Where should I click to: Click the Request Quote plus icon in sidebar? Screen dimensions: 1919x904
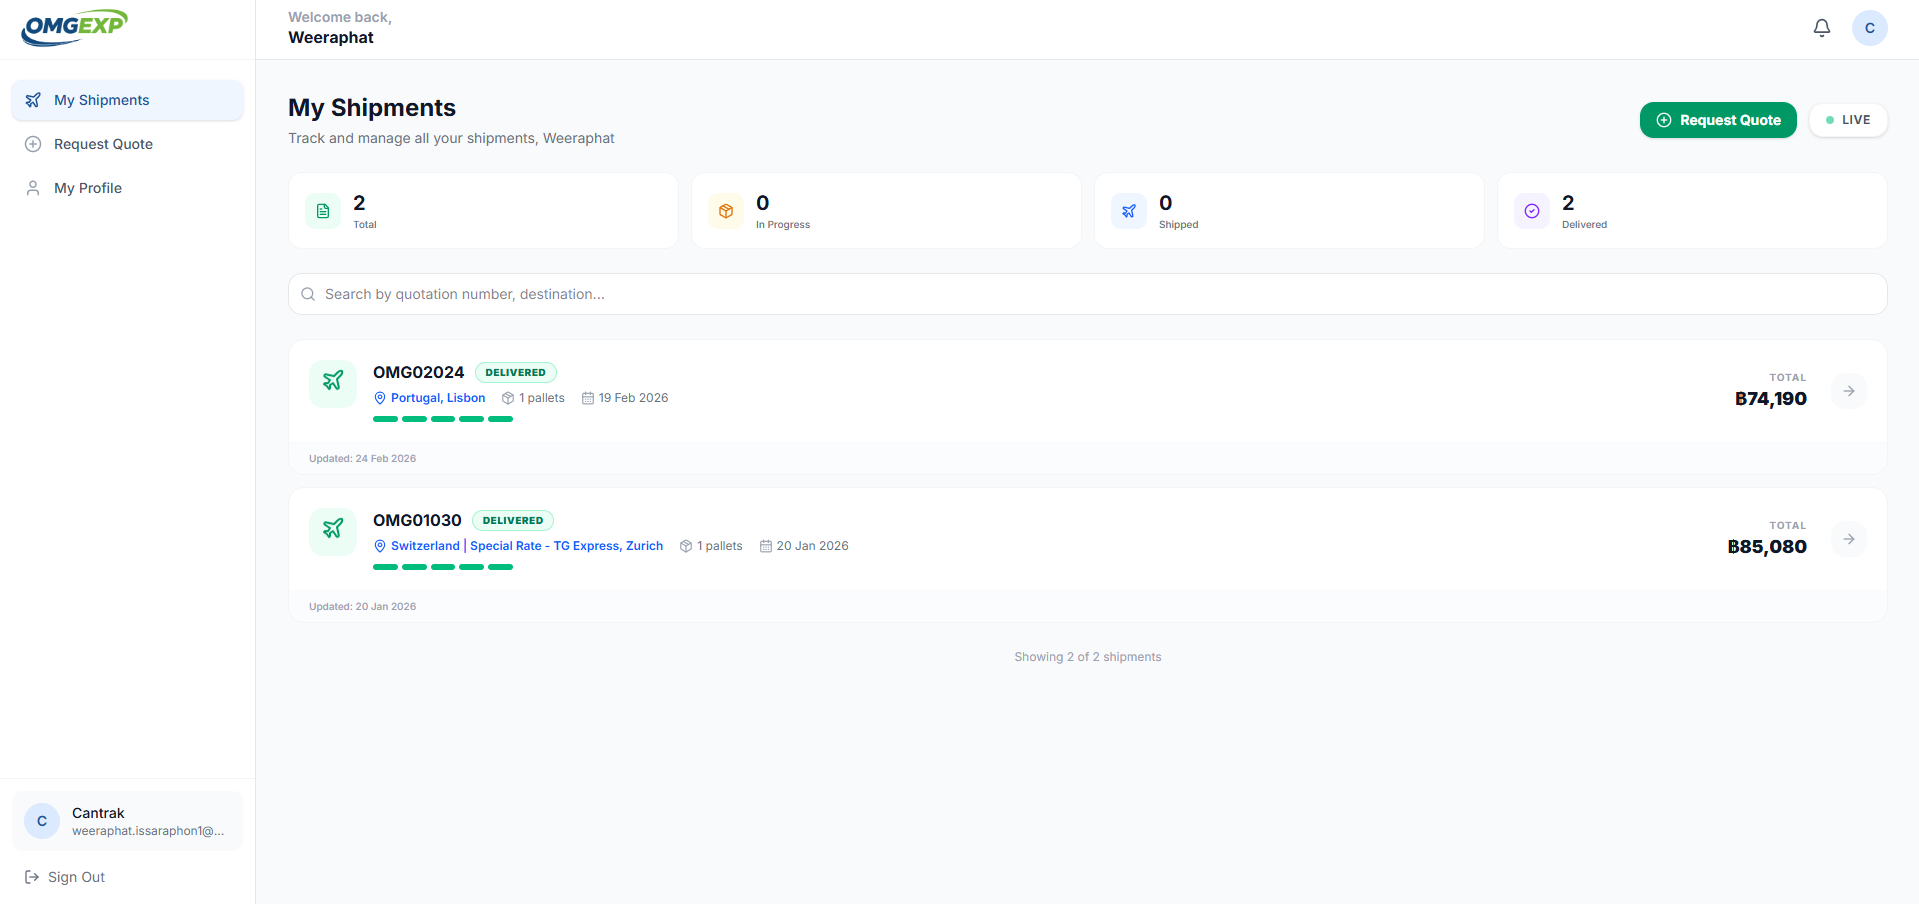coord(33,144)
